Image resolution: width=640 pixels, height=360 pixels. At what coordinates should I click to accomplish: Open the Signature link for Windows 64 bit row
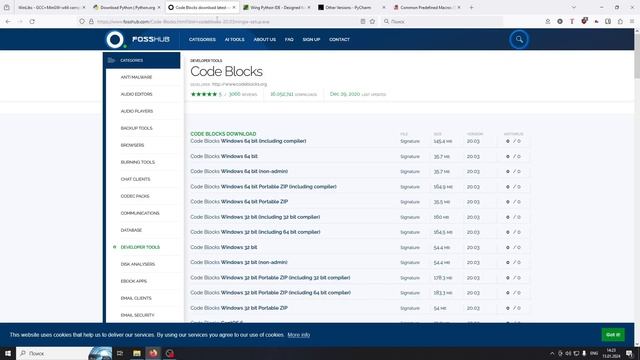pos(410,157)
